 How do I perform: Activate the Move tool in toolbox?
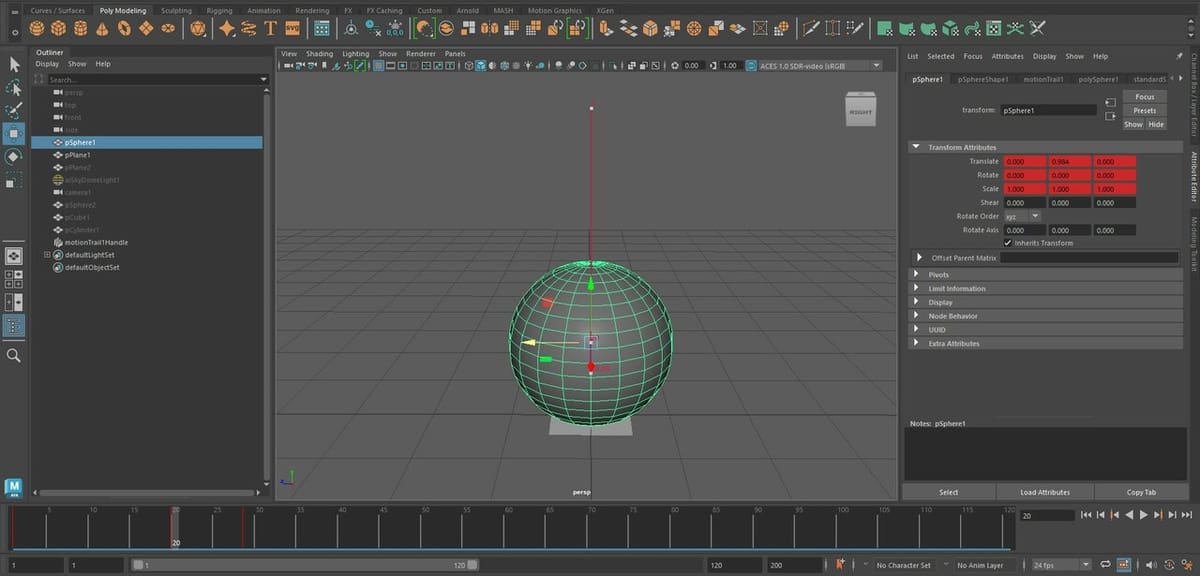coord(14,133)
